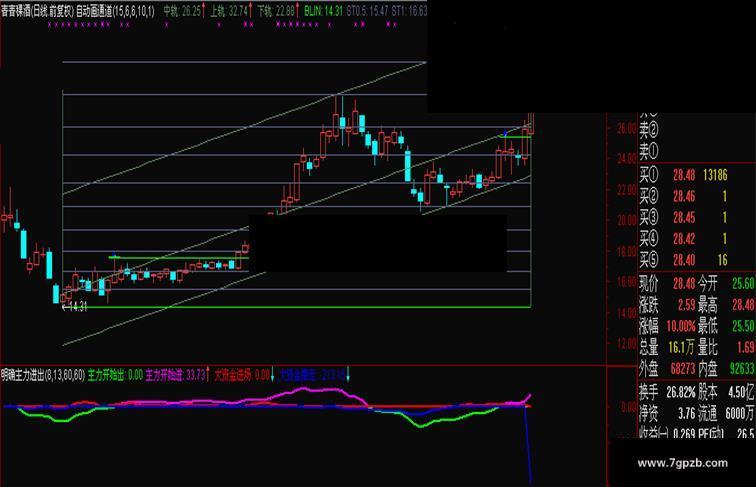The height and width of the screenshot is (487, 756).
Task: Click the 最高 value 28.48
Action: (x=743, y=305)
